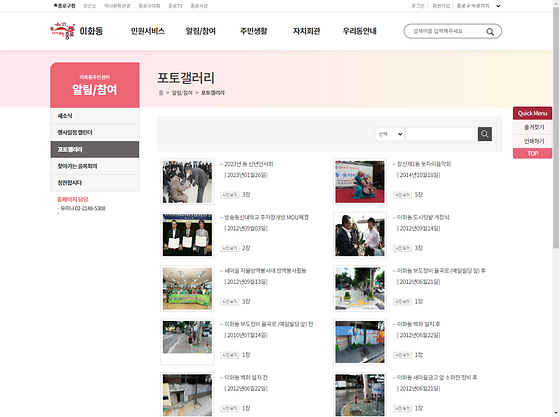Open the 새마을 자율방역봉사대 thumbnail

pyautogui.click(x=187, y=288)
